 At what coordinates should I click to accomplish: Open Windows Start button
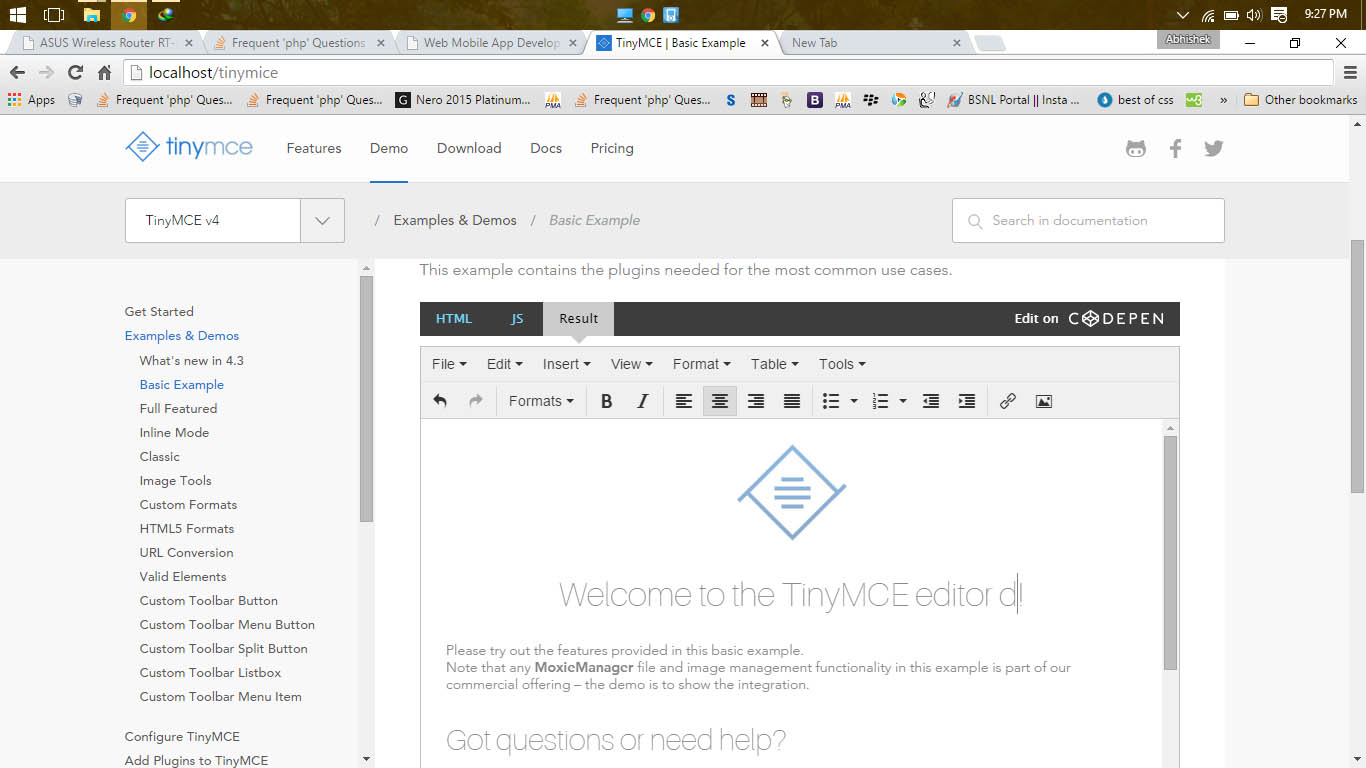point(18,15)
